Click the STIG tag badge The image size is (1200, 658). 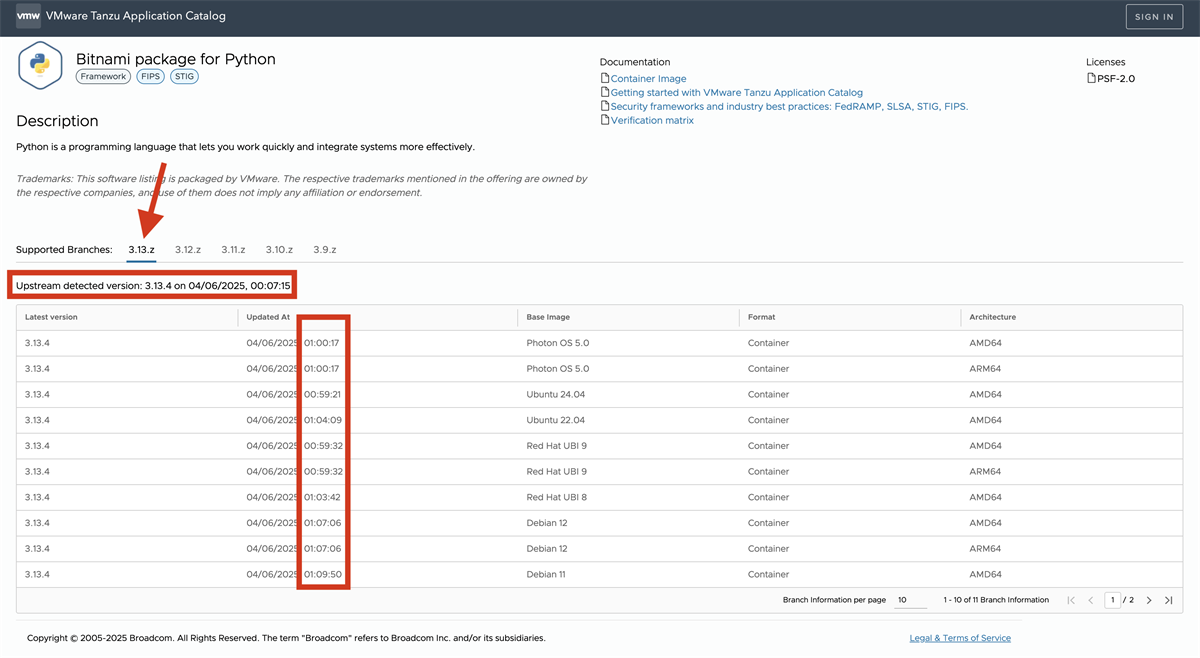pos(184,77)
